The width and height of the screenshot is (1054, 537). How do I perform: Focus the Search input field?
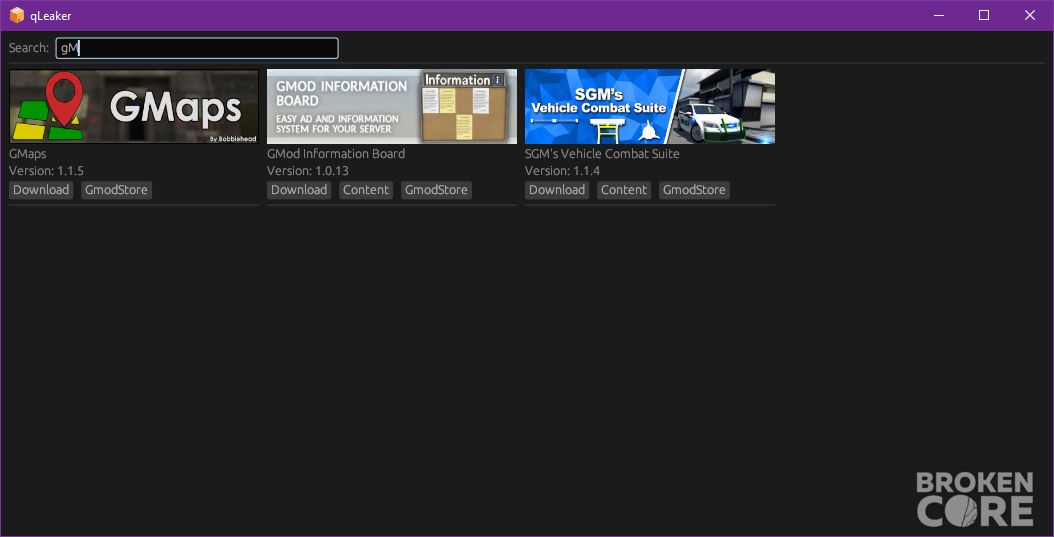click(x=197, y=48)
